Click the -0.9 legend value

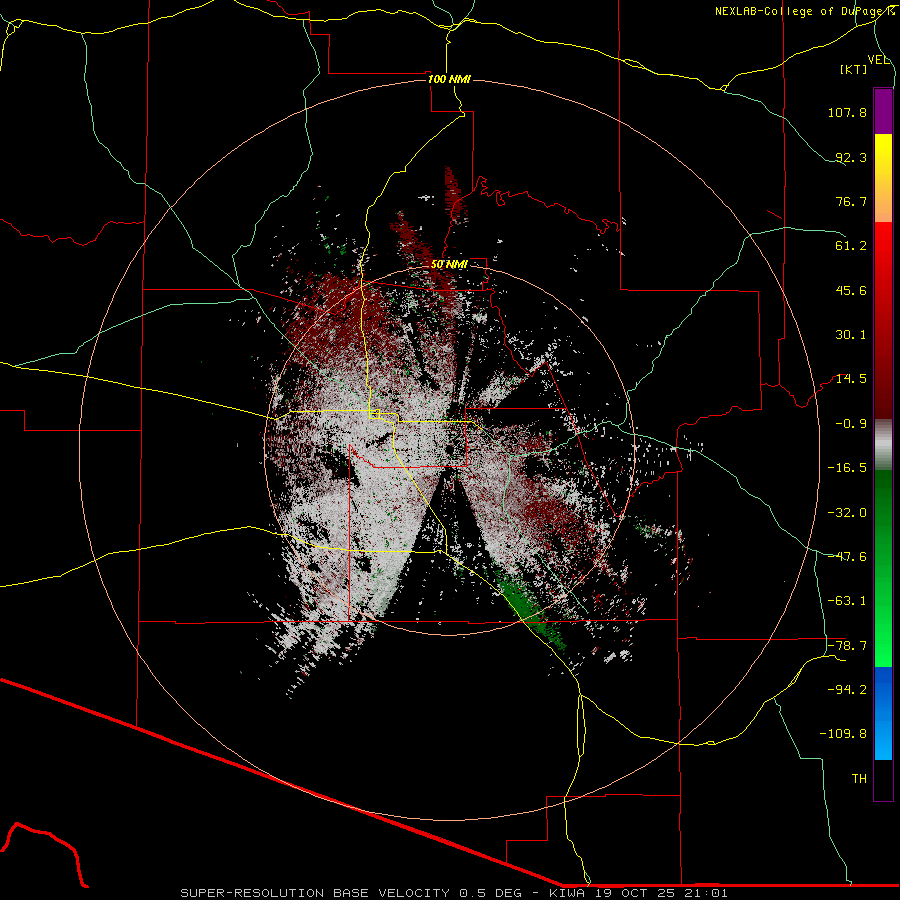point(851,424)
